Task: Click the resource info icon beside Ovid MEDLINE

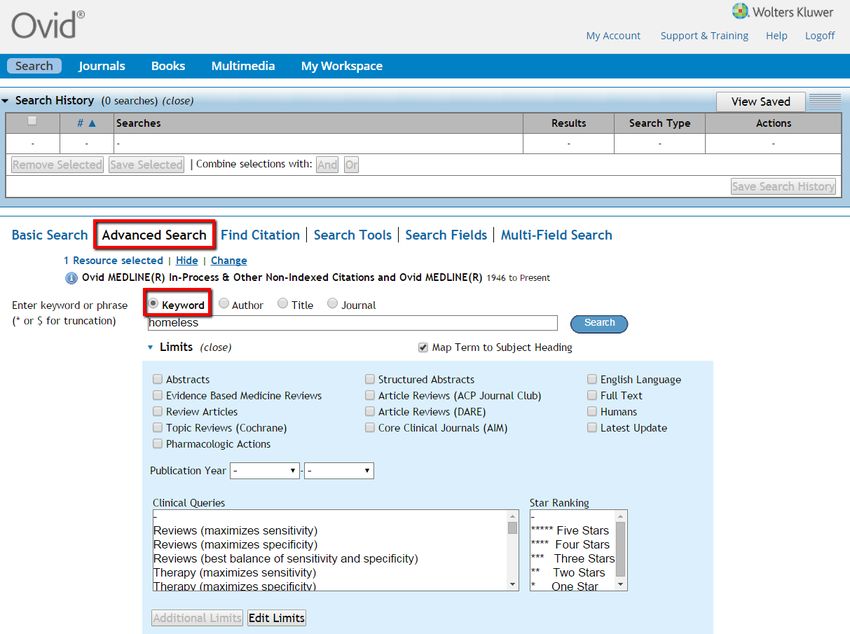Action: click(71, 278)
